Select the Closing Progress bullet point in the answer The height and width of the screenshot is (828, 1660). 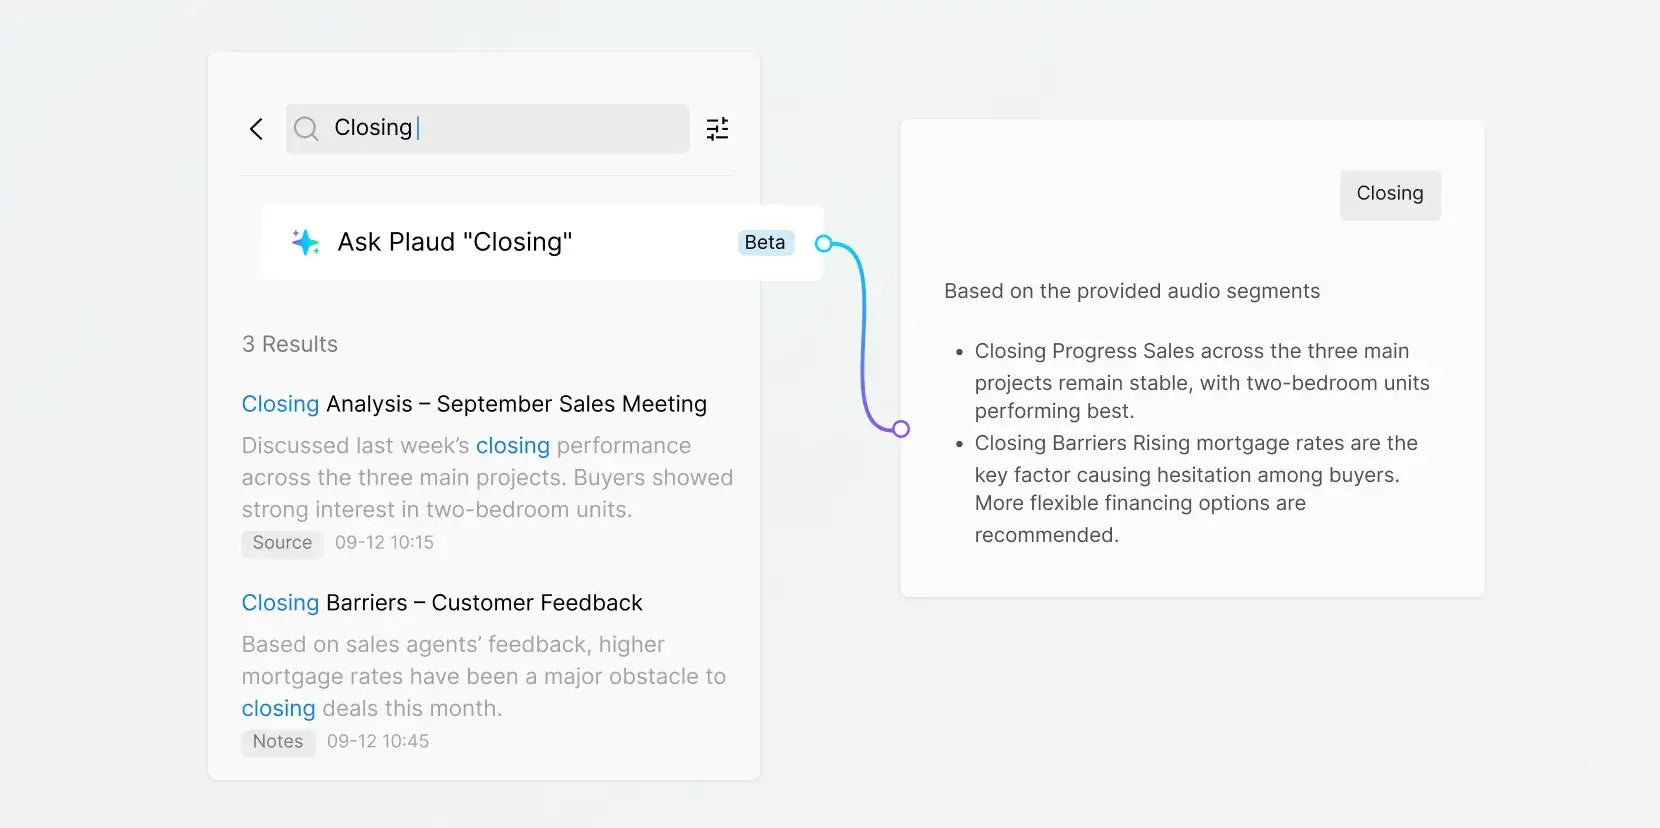[x=1200, y=381]
